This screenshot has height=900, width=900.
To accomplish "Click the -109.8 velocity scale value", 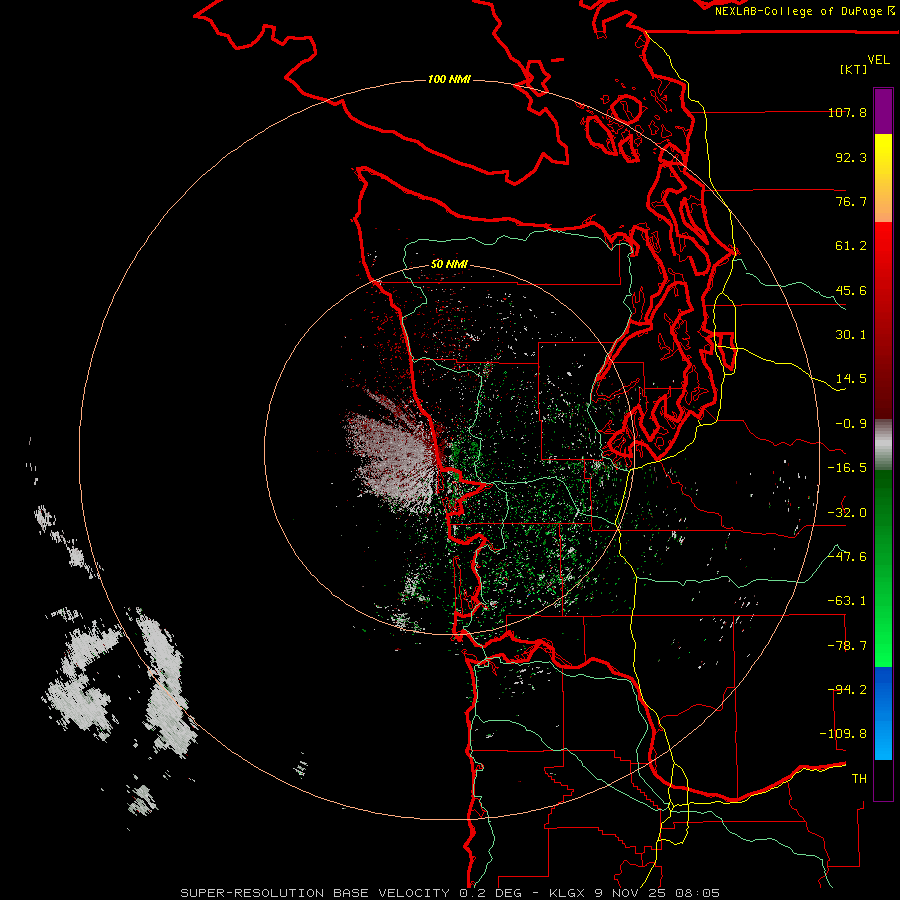I will pos(843,734).
